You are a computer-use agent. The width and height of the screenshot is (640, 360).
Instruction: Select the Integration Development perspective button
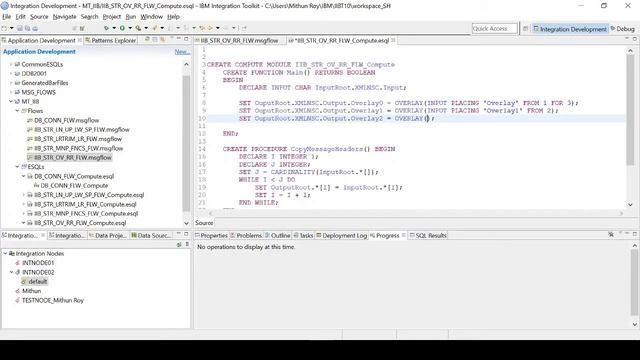570,29
